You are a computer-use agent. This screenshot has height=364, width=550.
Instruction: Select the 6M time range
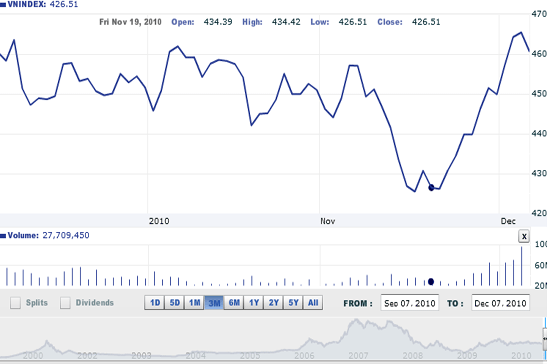point(234,303)
